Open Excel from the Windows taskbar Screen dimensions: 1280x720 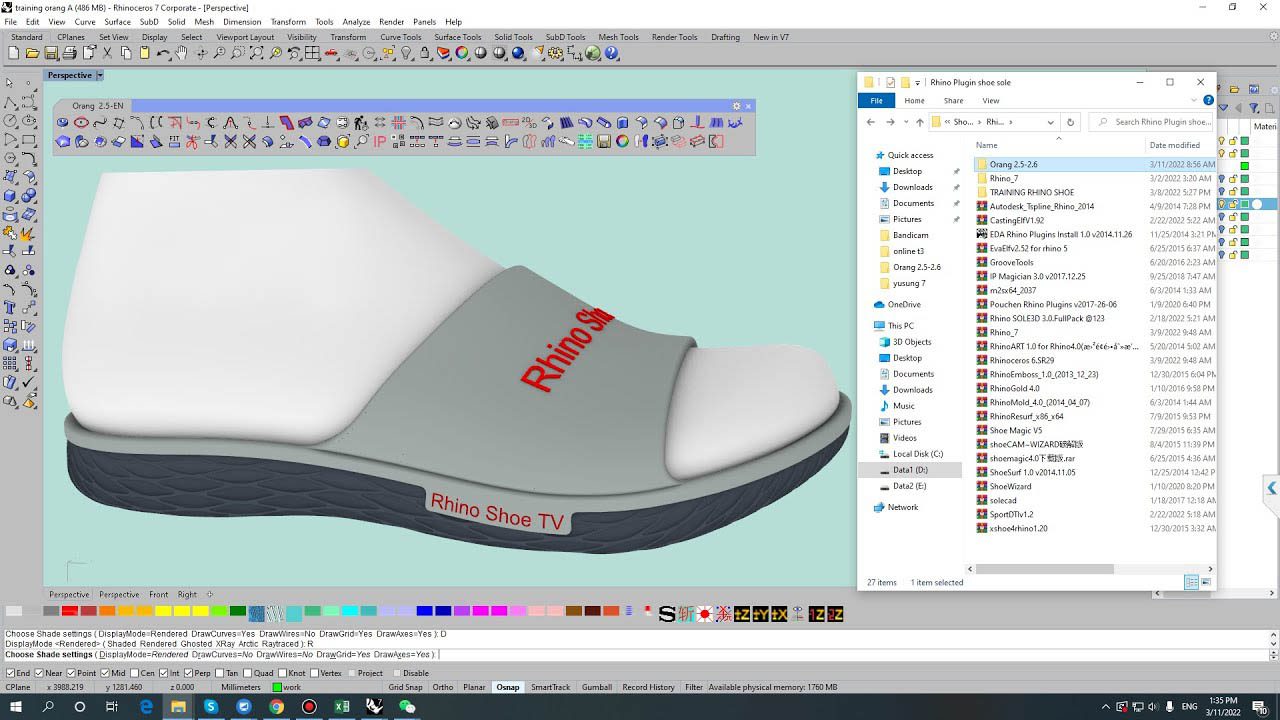tap(342, 706)
